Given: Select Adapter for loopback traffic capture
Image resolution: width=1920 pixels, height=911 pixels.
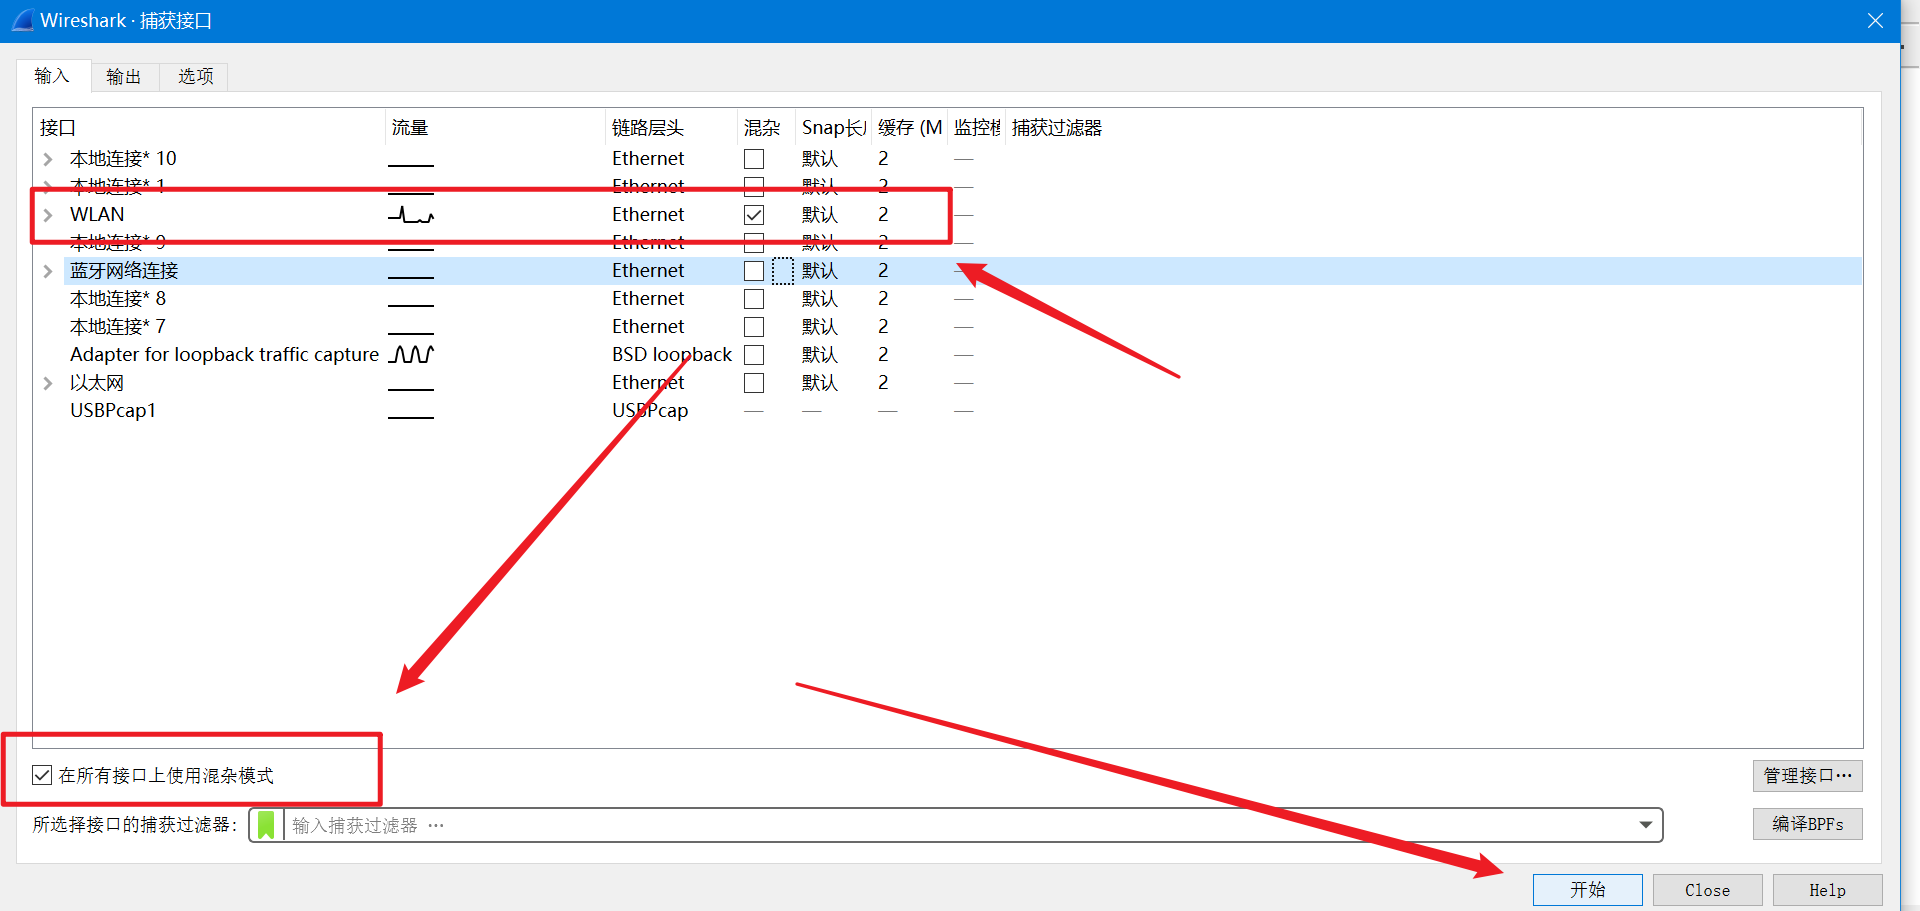Looking at the screenshot, I should pos(224,354).
